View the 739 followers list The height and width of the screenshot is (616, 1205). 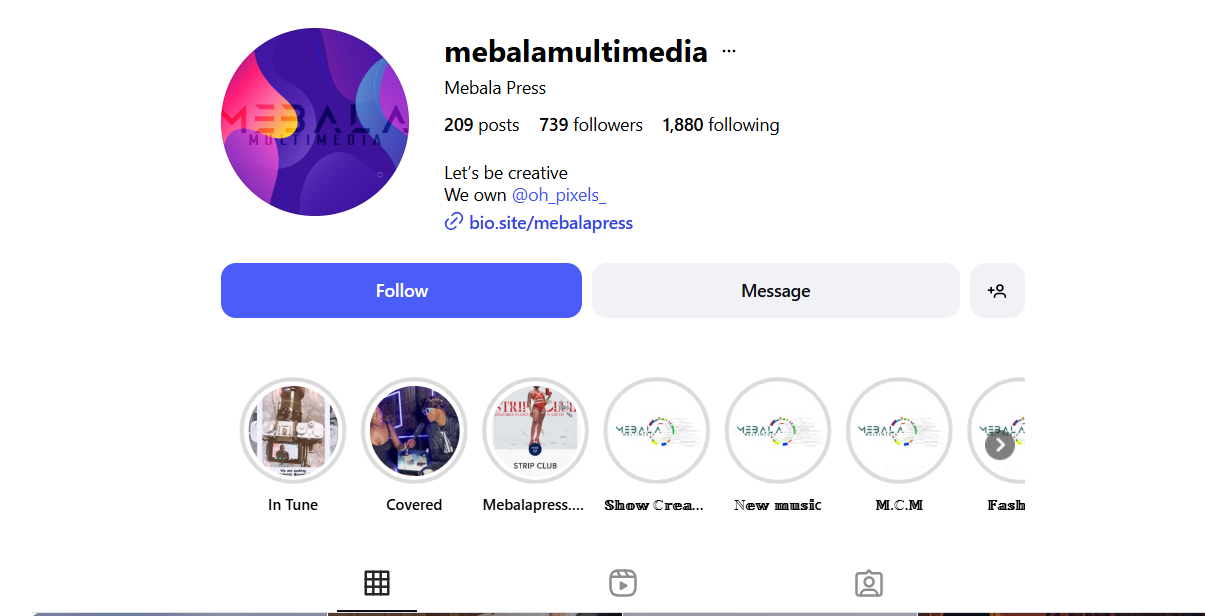click(591, 125)
